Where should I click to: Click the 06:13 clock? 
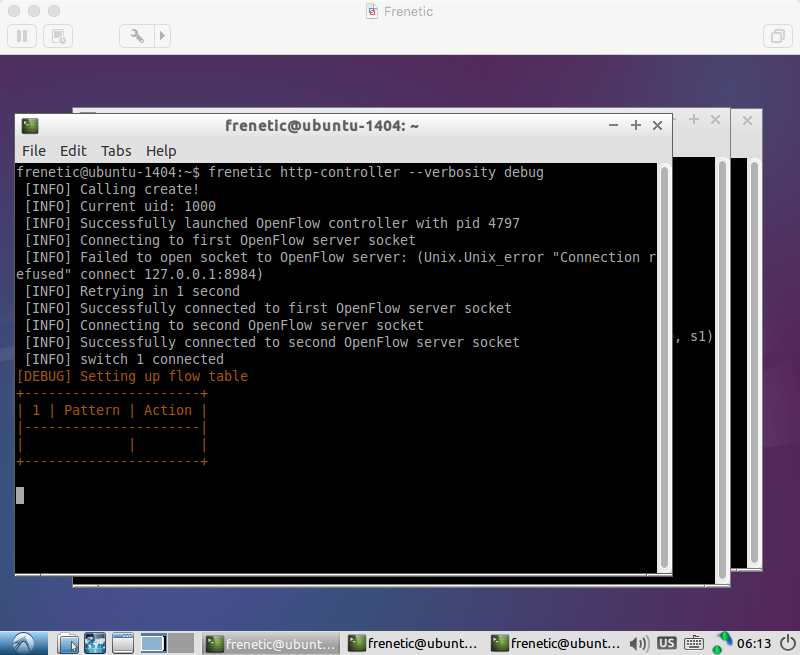pyautogui.click(x=754, y=644)
